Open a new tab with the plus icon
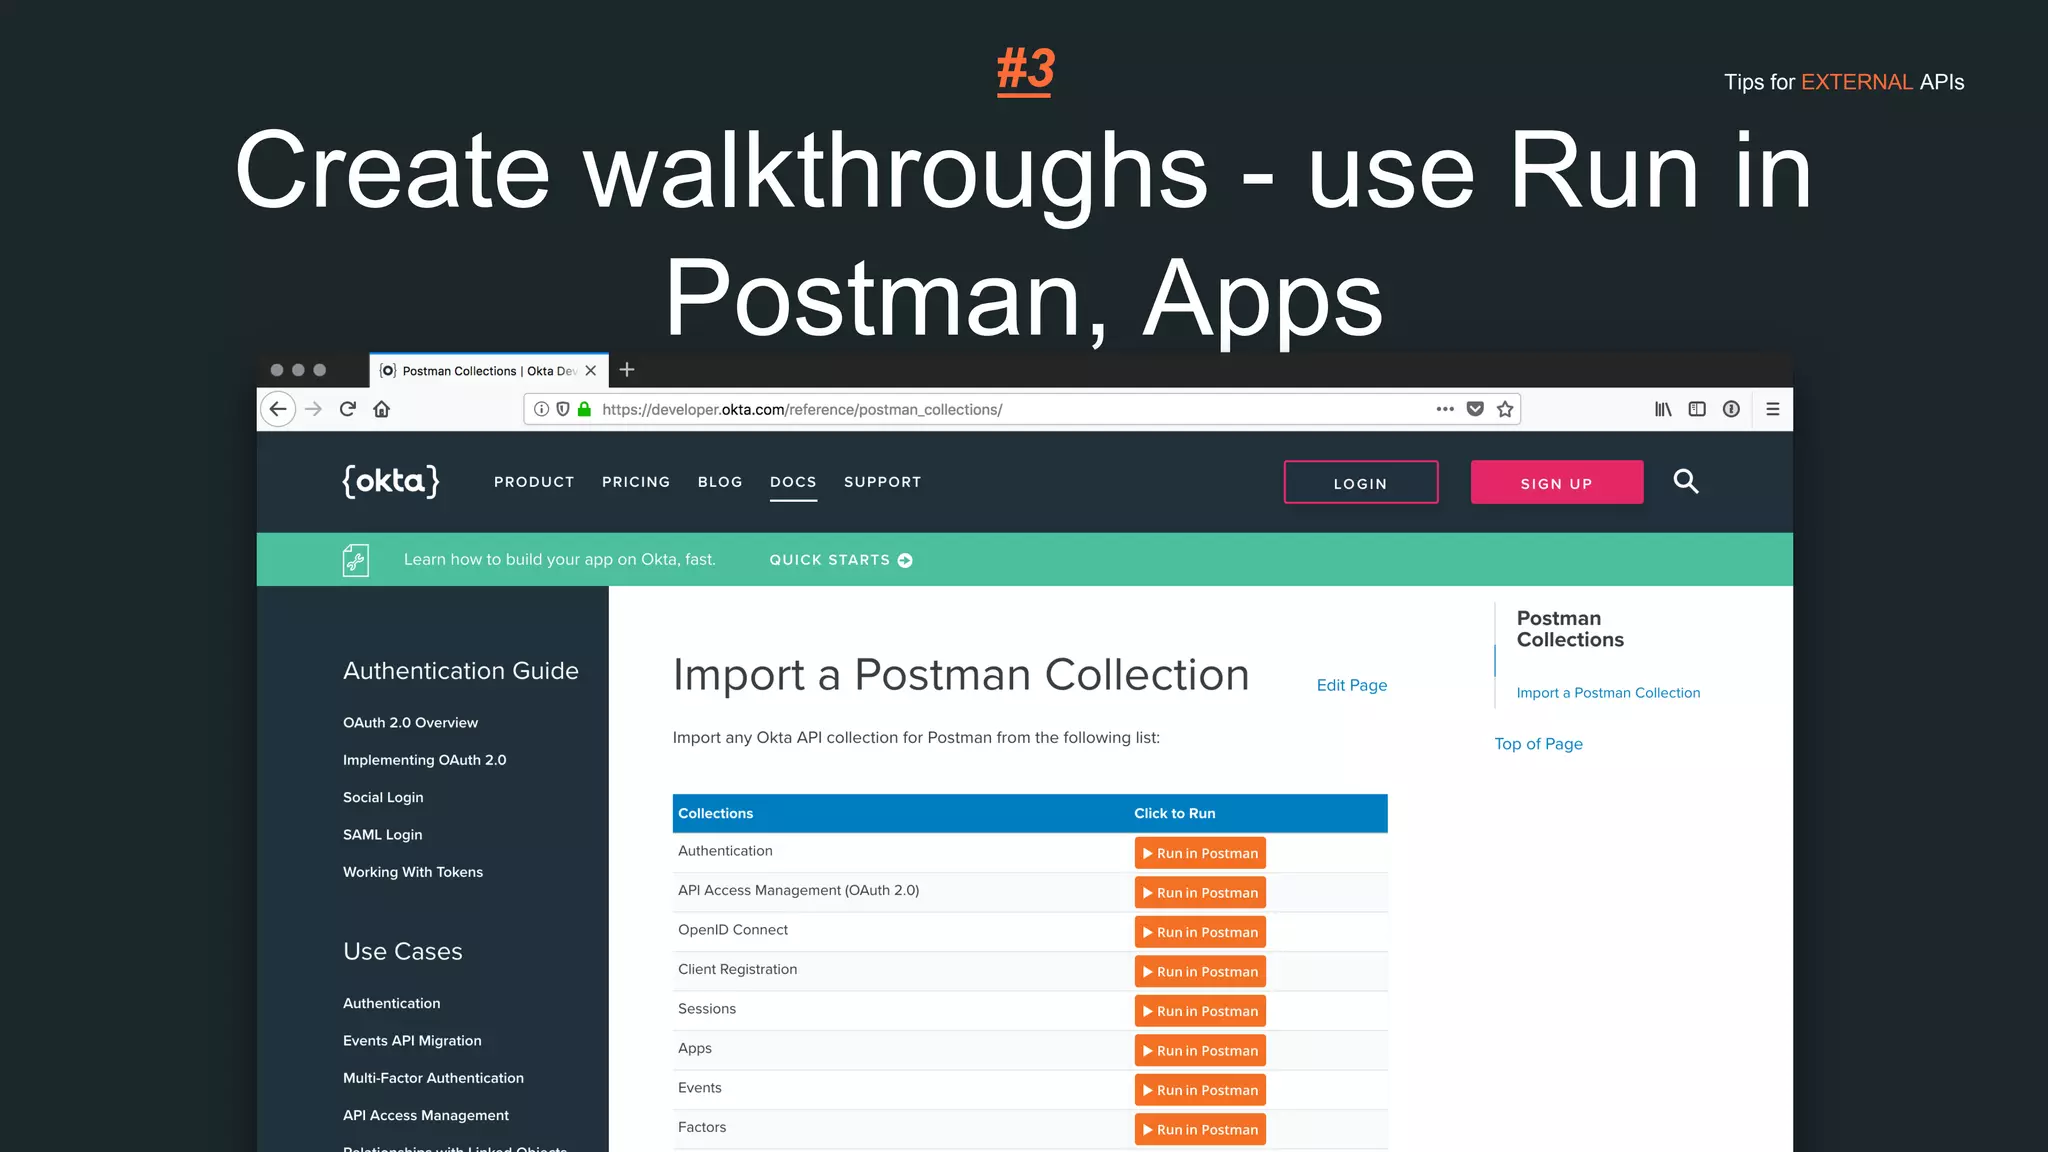The width and height of the screenshot is (2048, 1152). (627, 370)
